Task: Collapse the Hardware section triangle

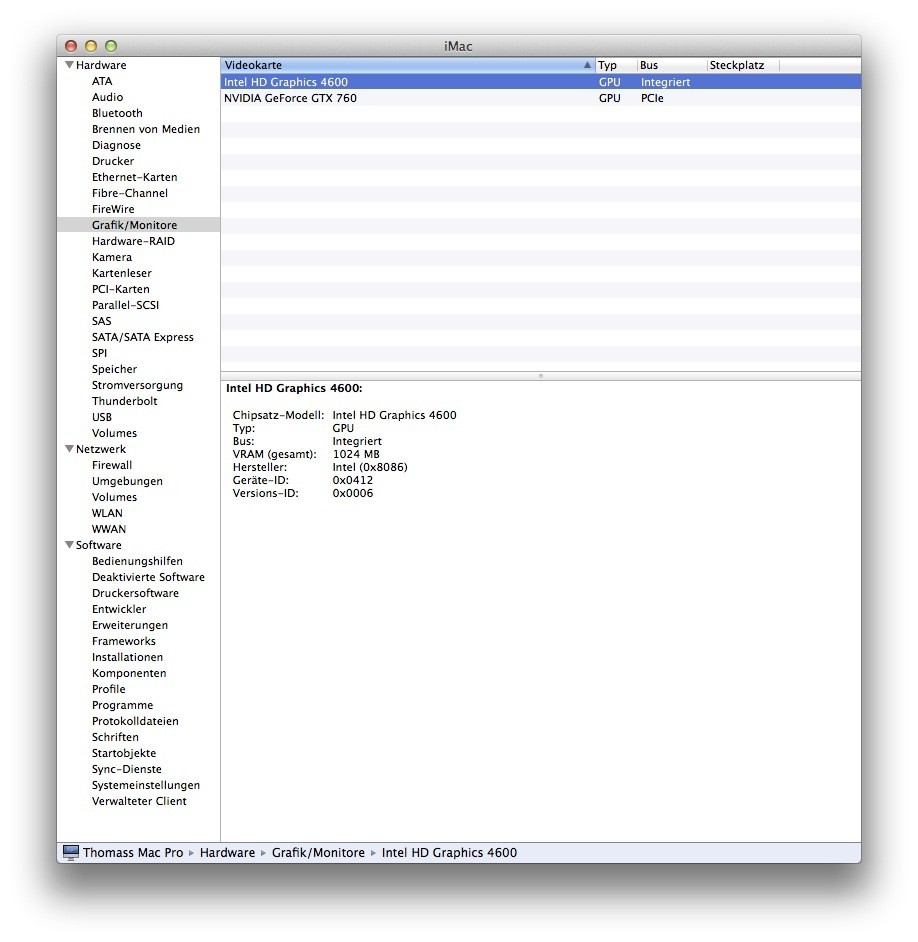Action: click(69, 64)
